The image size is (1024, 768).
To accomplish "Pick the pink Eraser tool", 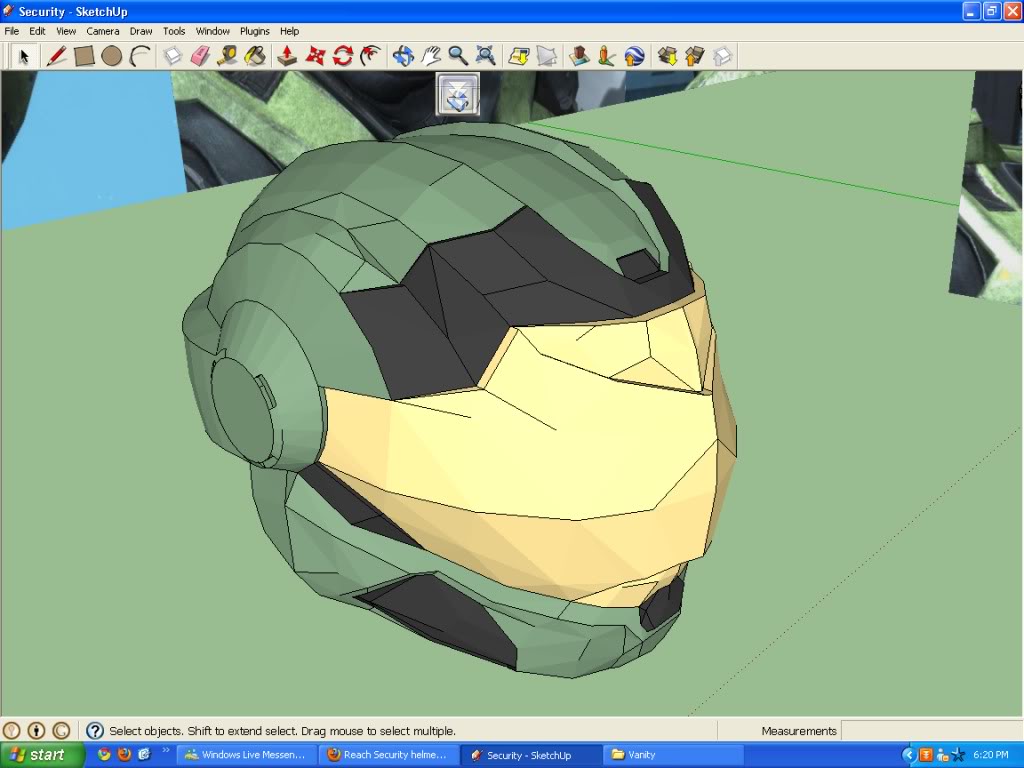I will 200,56.
